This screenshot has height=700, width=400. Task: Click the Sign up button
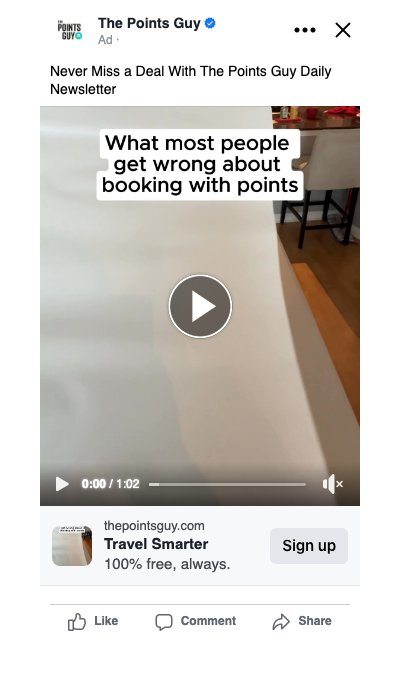(x=309, y=546)
